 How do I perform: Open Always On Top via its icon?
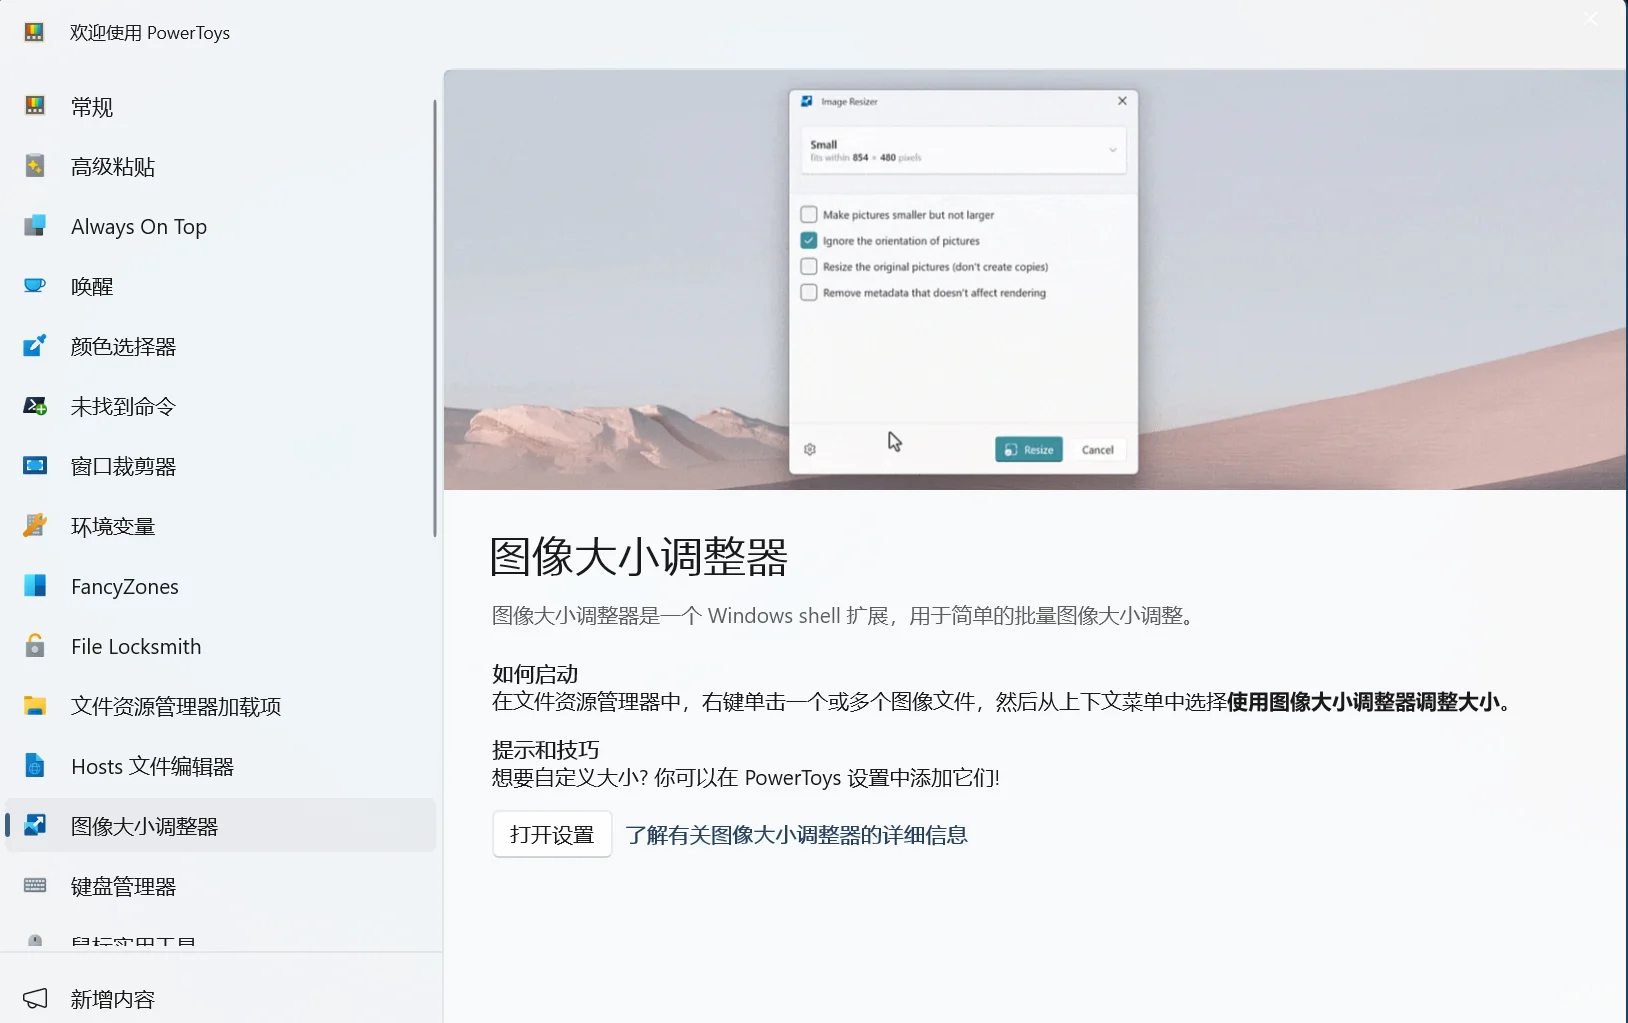(35, 226)
